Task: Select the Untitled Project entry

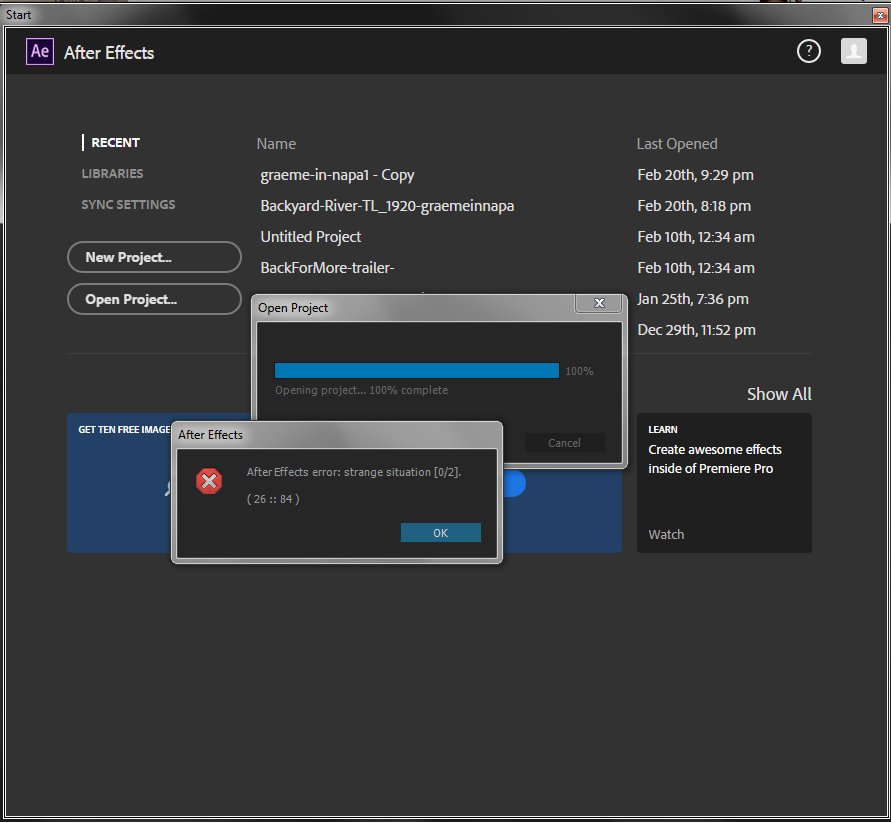Action: tap(311, 236)
